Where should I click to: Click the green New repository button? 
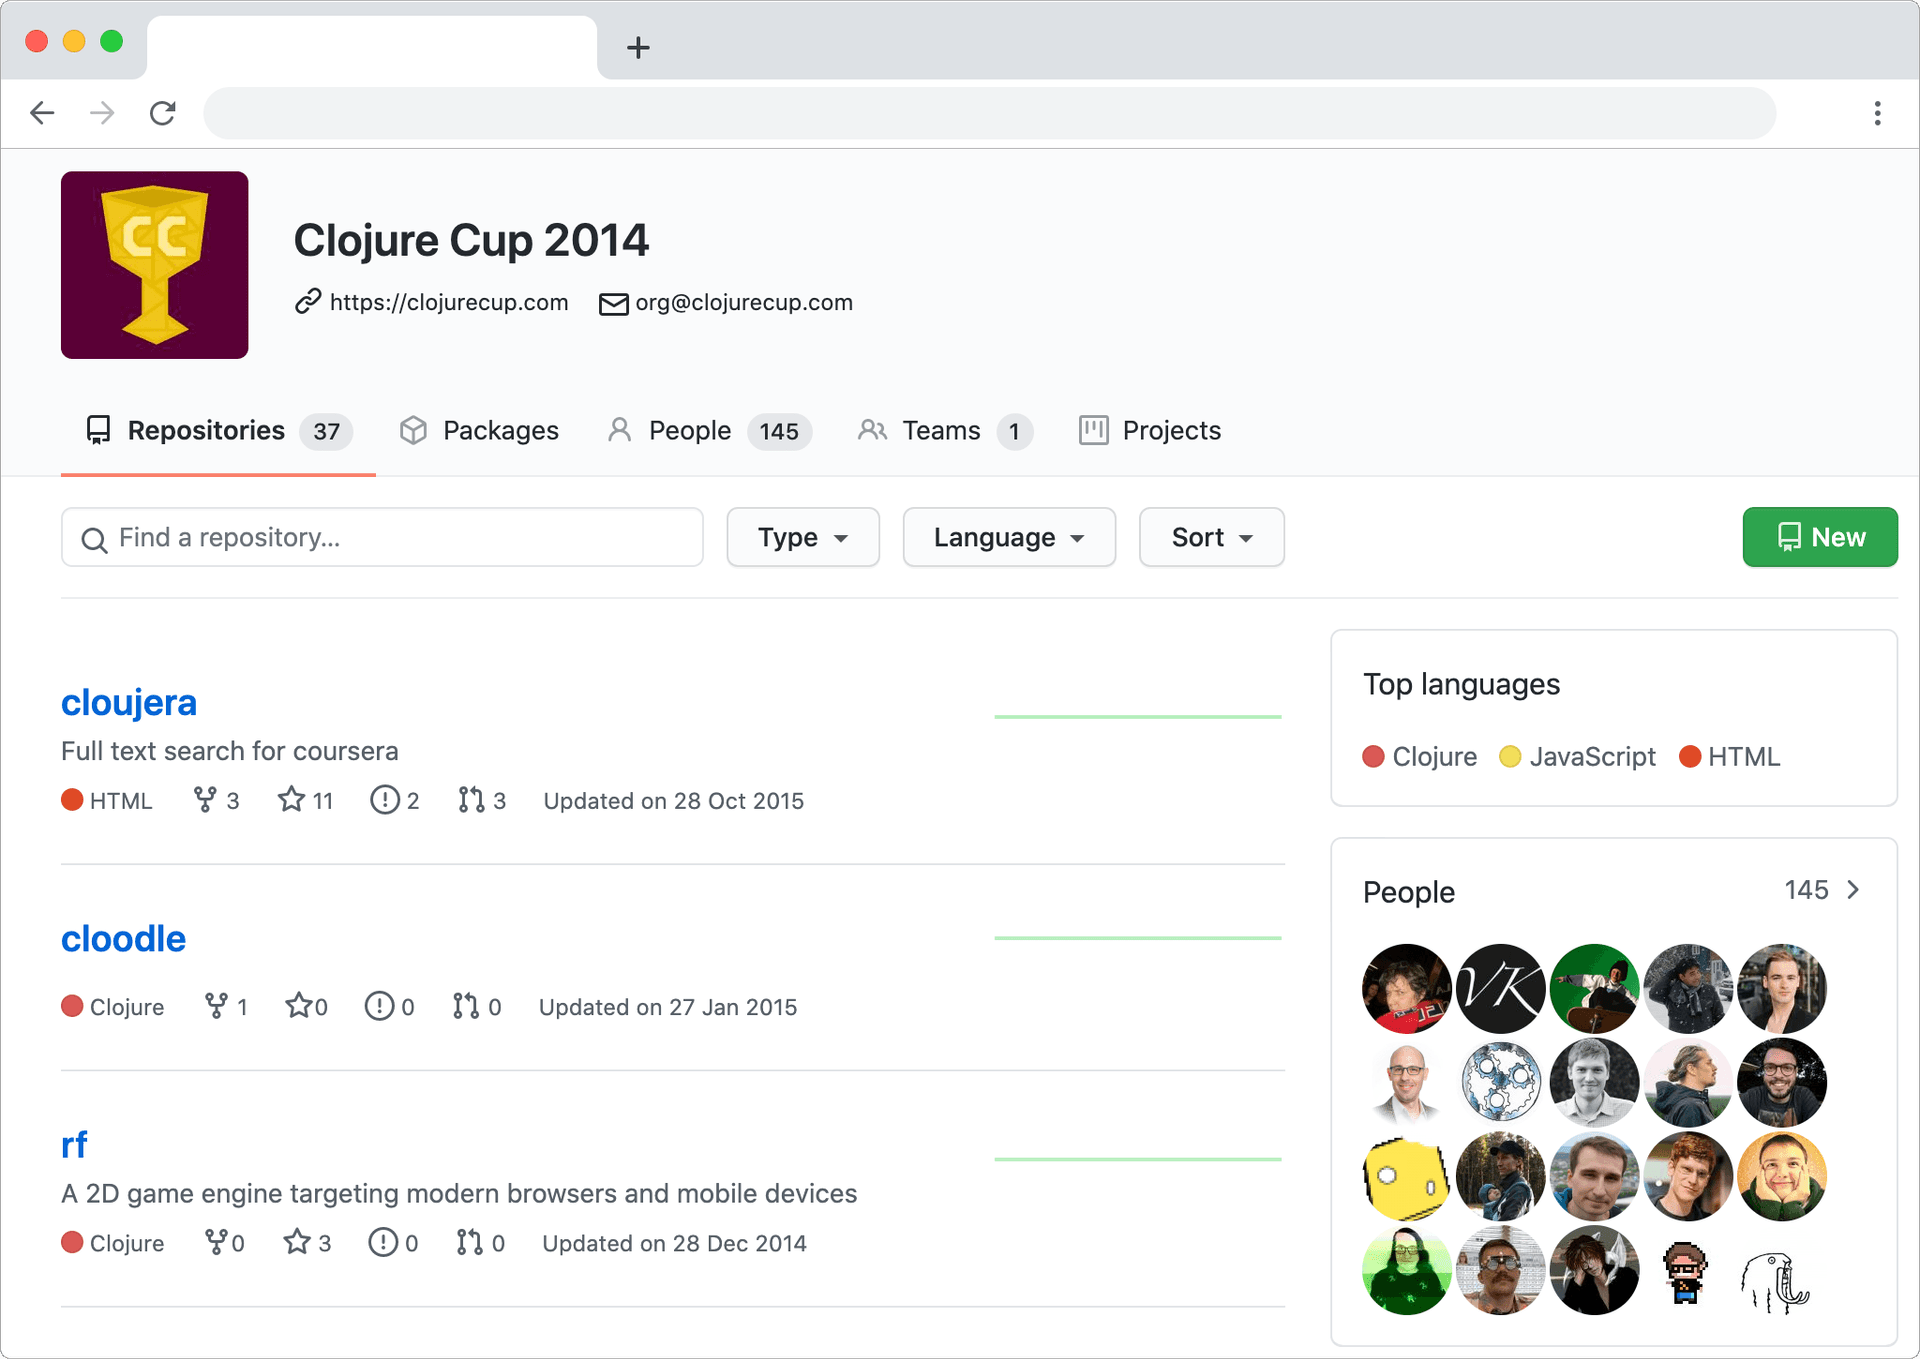(x=1819, y=538)
